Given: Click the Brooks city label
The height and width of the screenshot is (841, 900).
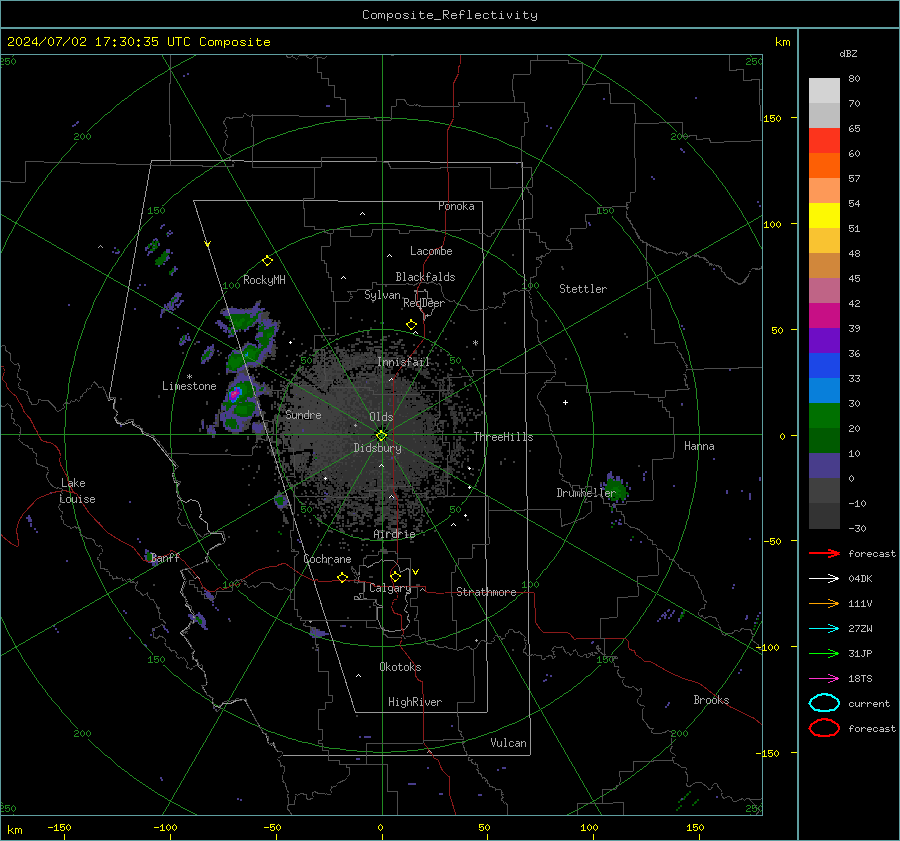Looking at the screenshot, I should click(711, 700).
